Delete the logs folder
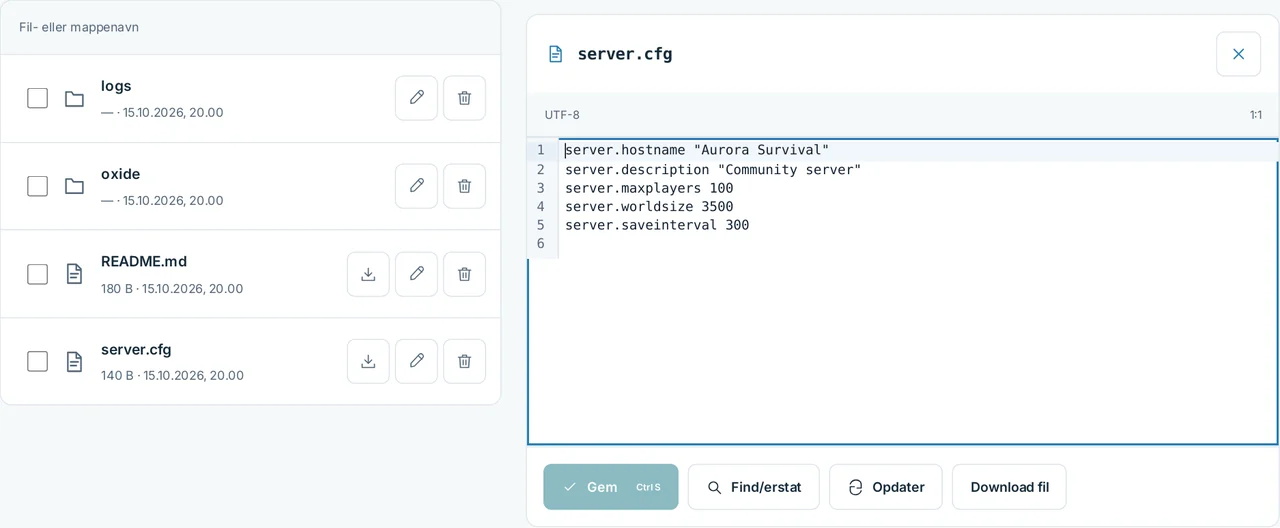 [x=464, y=98]
